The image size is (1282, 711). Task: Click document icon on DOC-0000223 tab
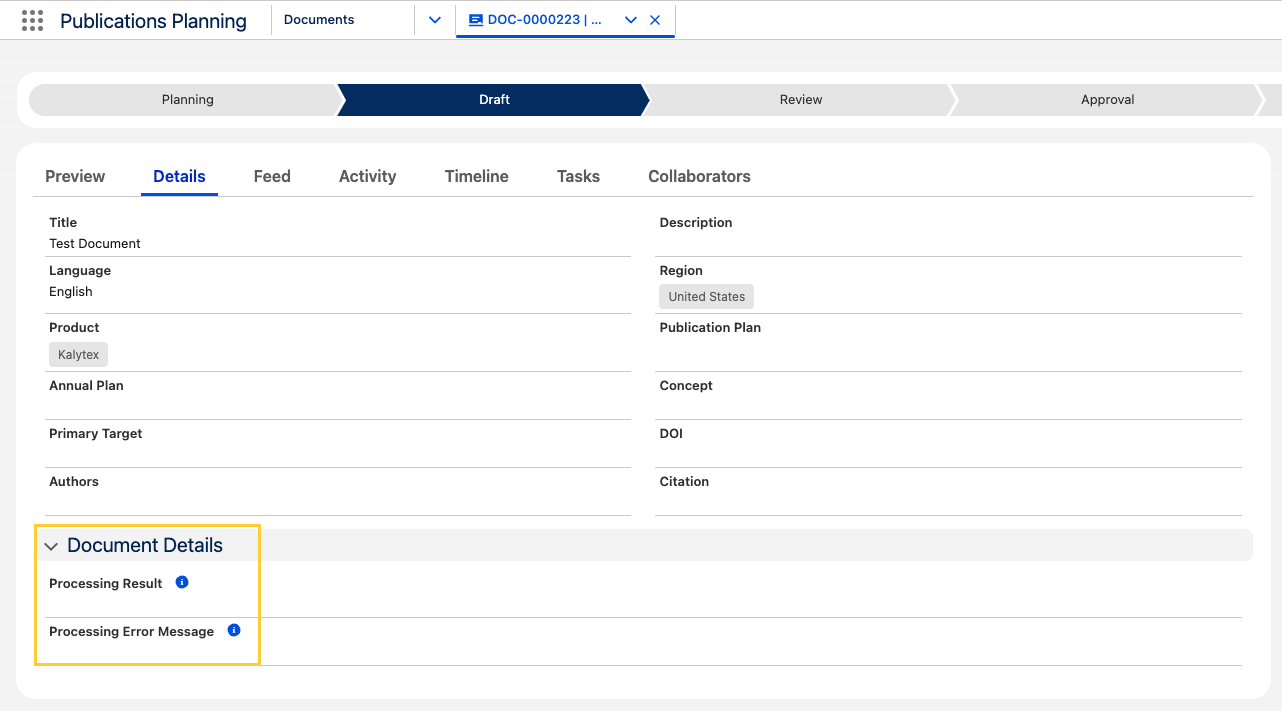(475, 20)
